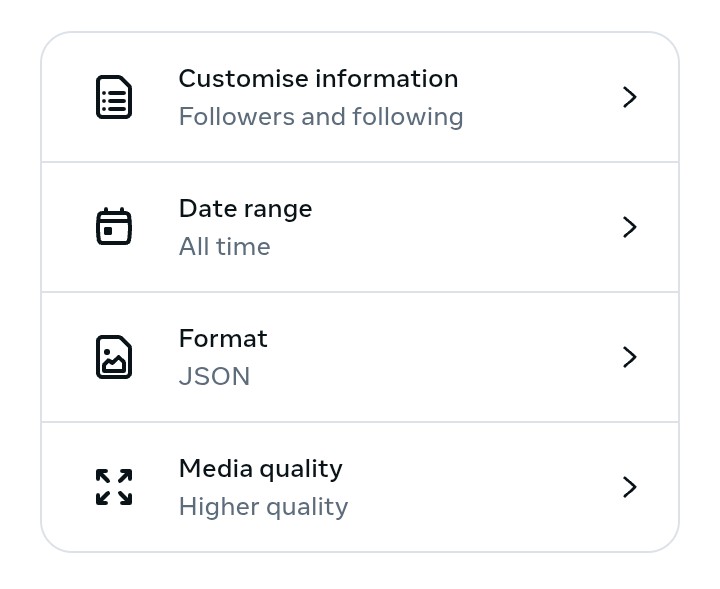720x589 pixels.
Task: Click the Followers and following subtitle
Action: click(321, 117)
